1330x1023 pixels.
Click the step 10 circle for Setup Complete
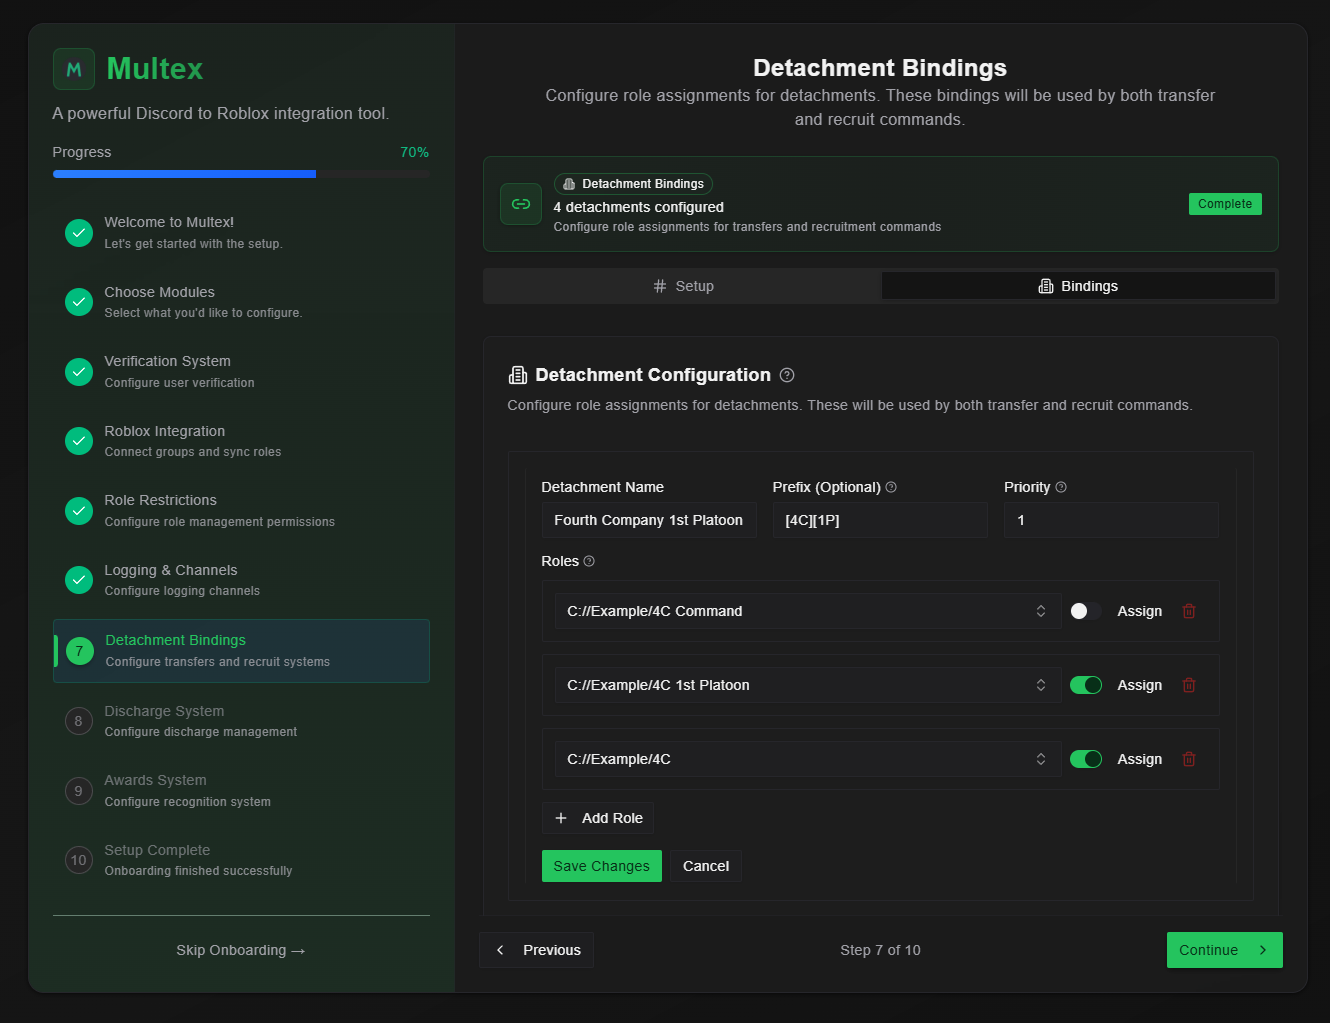point(79,860)
